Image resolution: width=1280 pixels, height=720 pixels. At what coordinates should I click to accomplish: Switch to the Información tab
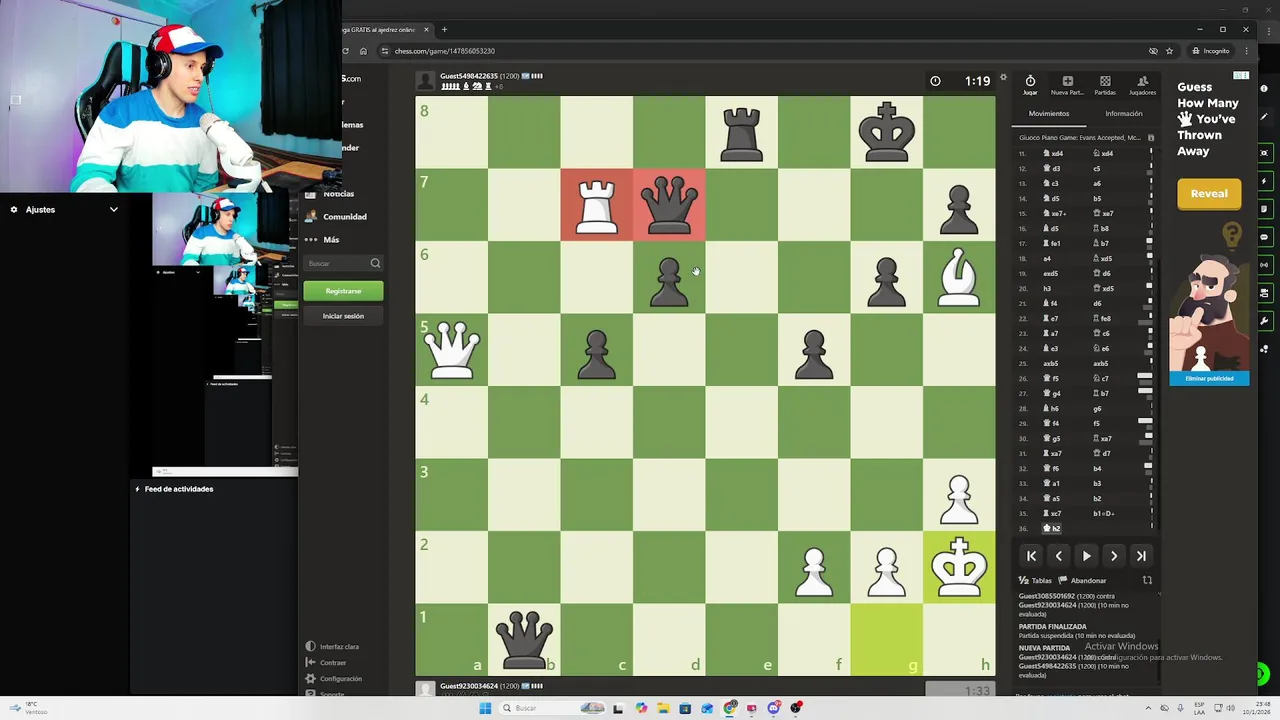point(1124,113)
